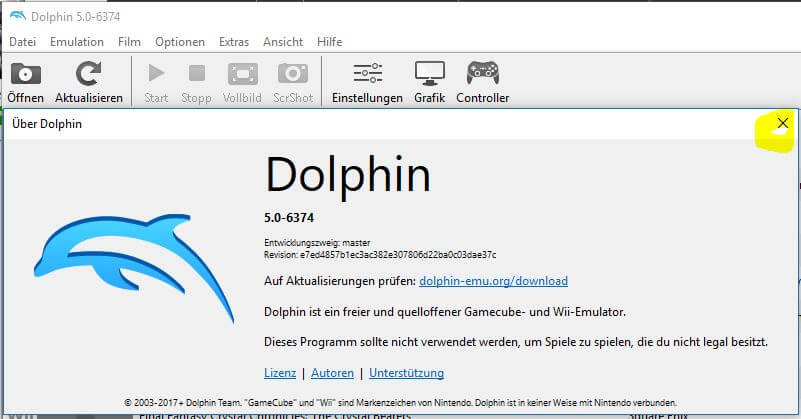
Task: Toggle Vollbild fullscreen icon
Action: [242, 74]
